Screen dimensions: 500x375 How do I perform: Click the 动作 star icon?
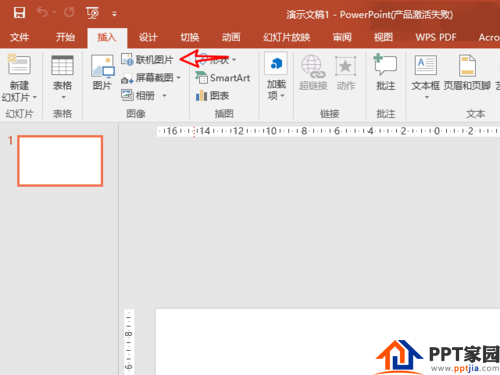(346, 66)
